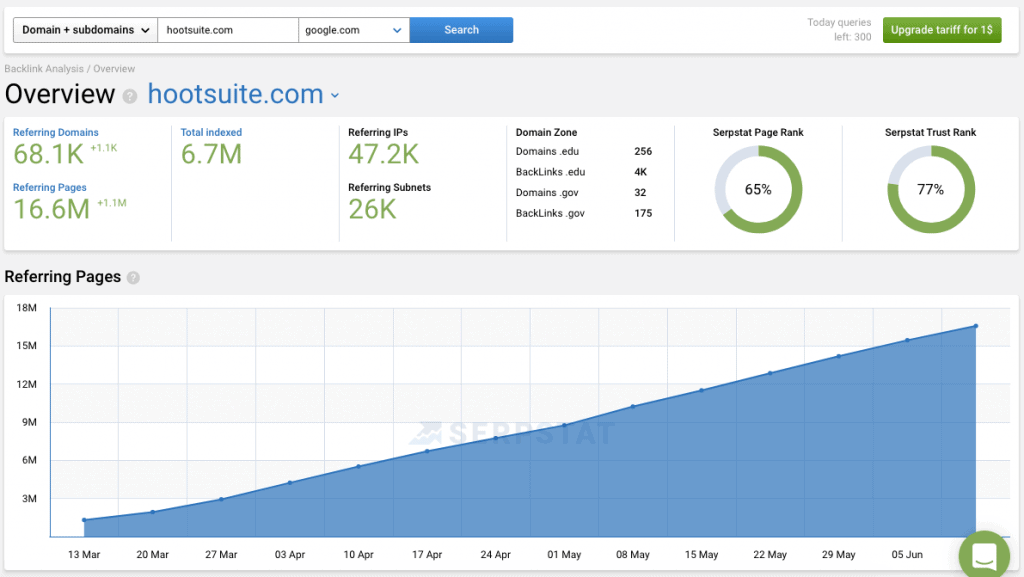Viewport: 1024px width, 577px height.
Task: Select the Overview breadcrumb item
Action: pos(113,68)
